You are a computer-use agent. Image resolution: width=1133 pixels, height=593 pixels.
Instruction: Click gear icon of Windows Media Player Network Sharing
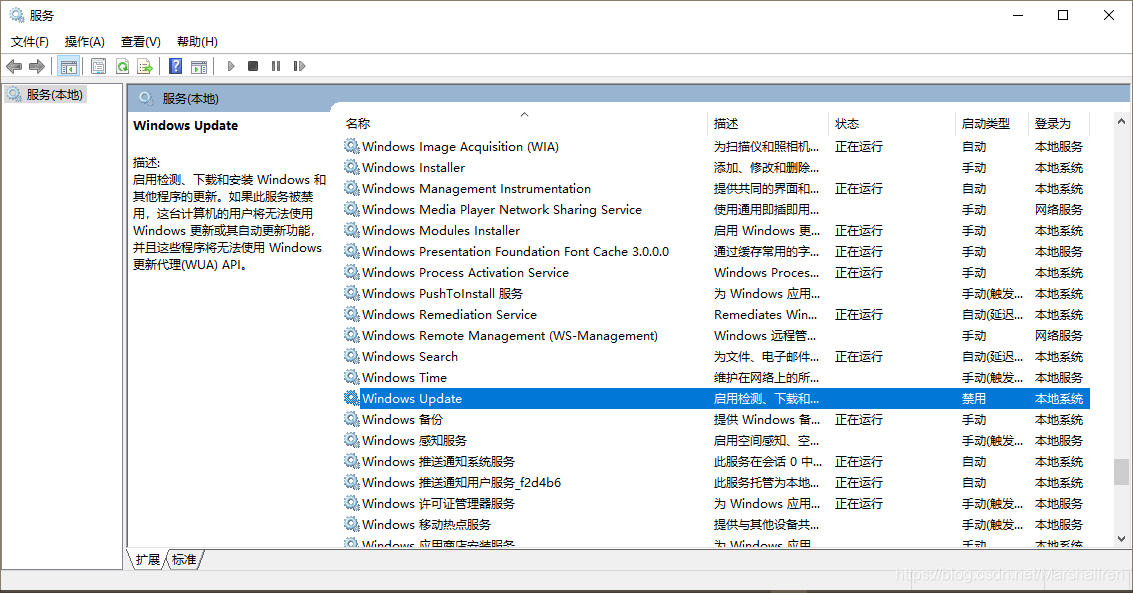(x=351, y=209)
